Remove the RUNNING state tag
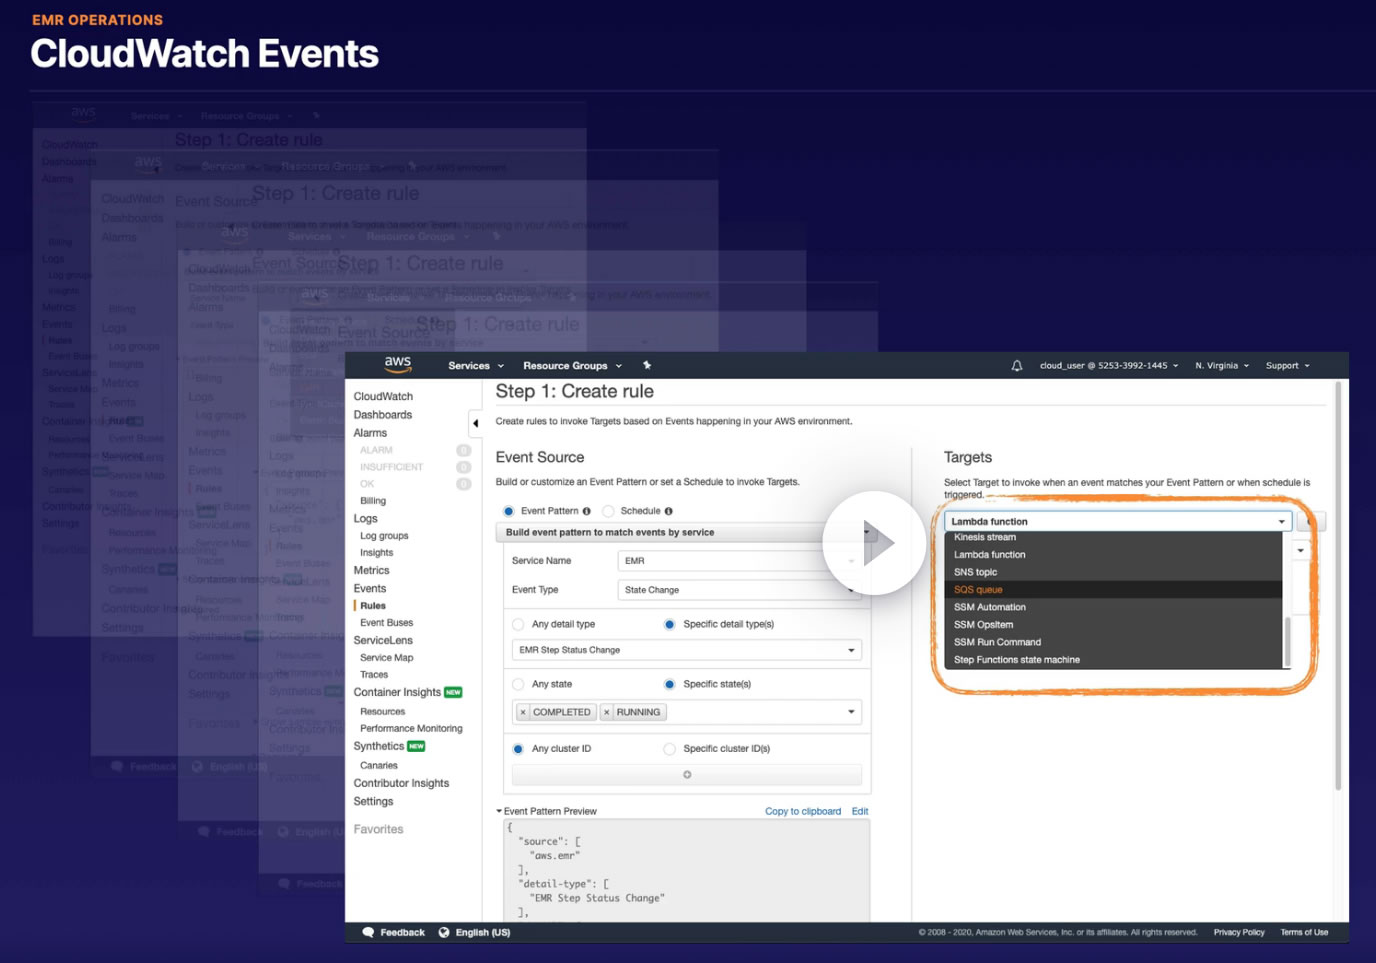This screenshot has width=1376, height=963. (x=607, y=712)
